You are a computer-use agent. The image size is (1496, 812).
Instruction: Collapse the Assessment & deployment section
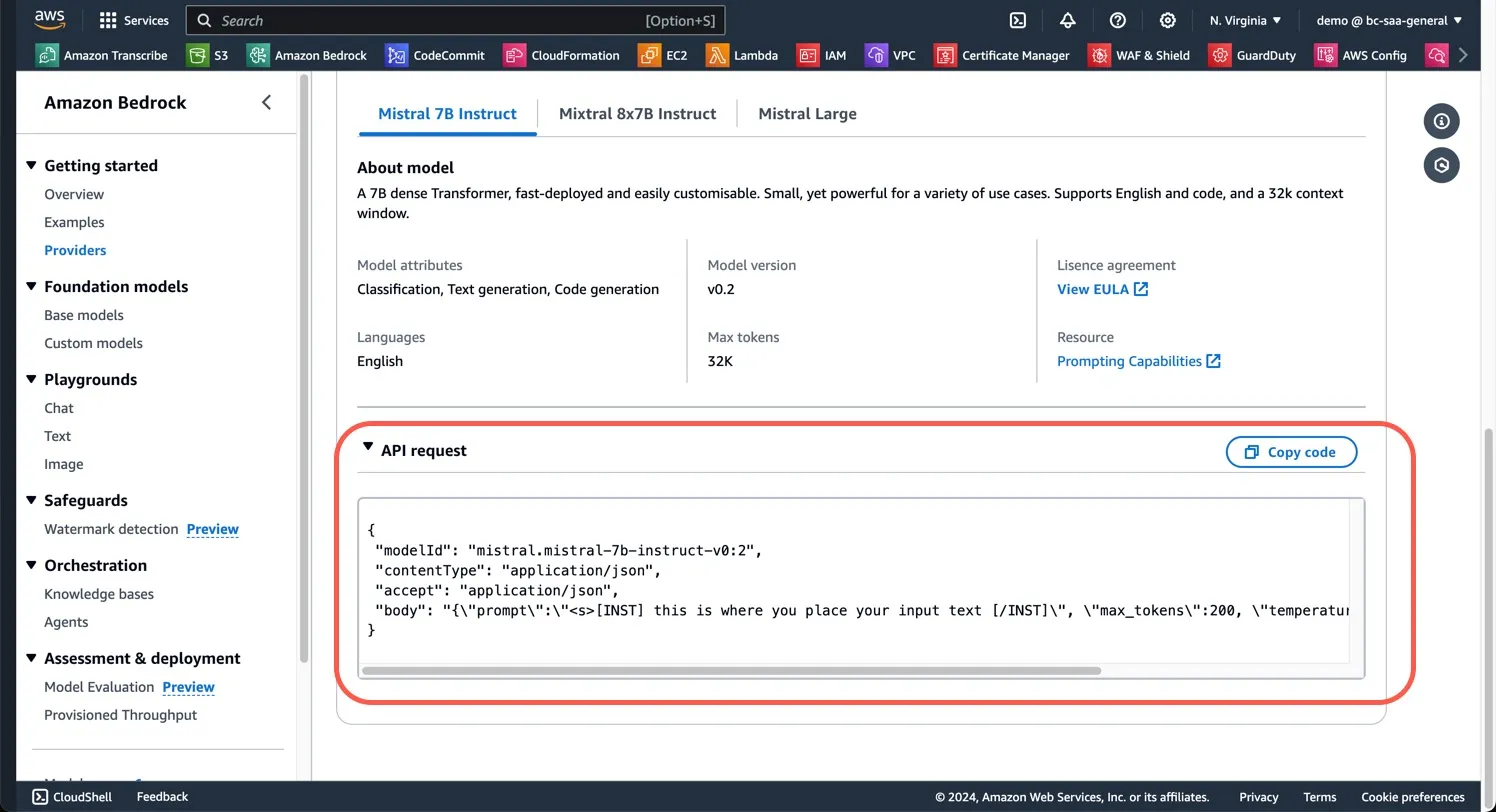pyautogui.click(x=31, y=658)
